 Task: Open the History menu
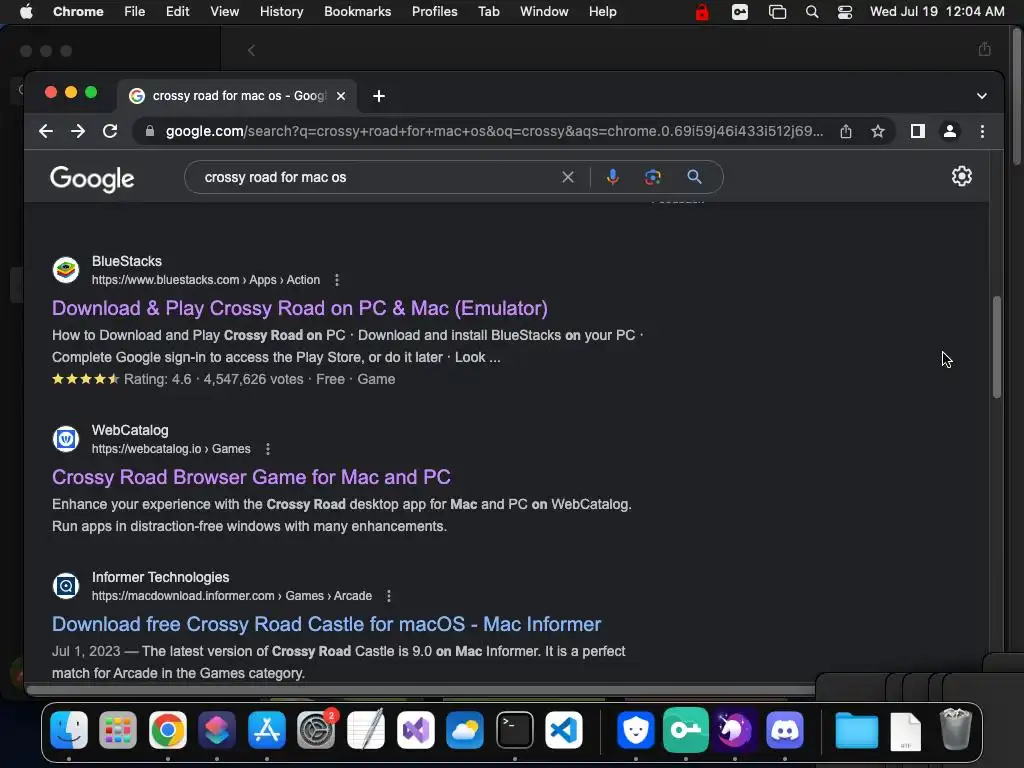[x=281, y=12]
